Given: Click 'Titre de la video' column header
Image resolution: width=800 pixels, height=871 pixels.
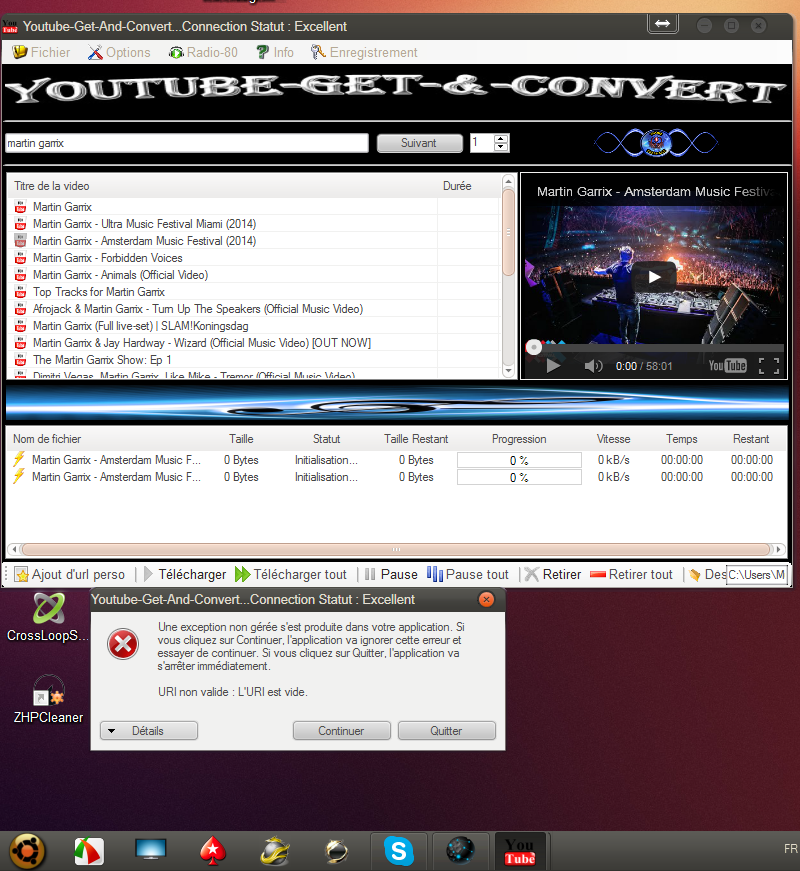Looking at the screenshot, I should (222, 186).
